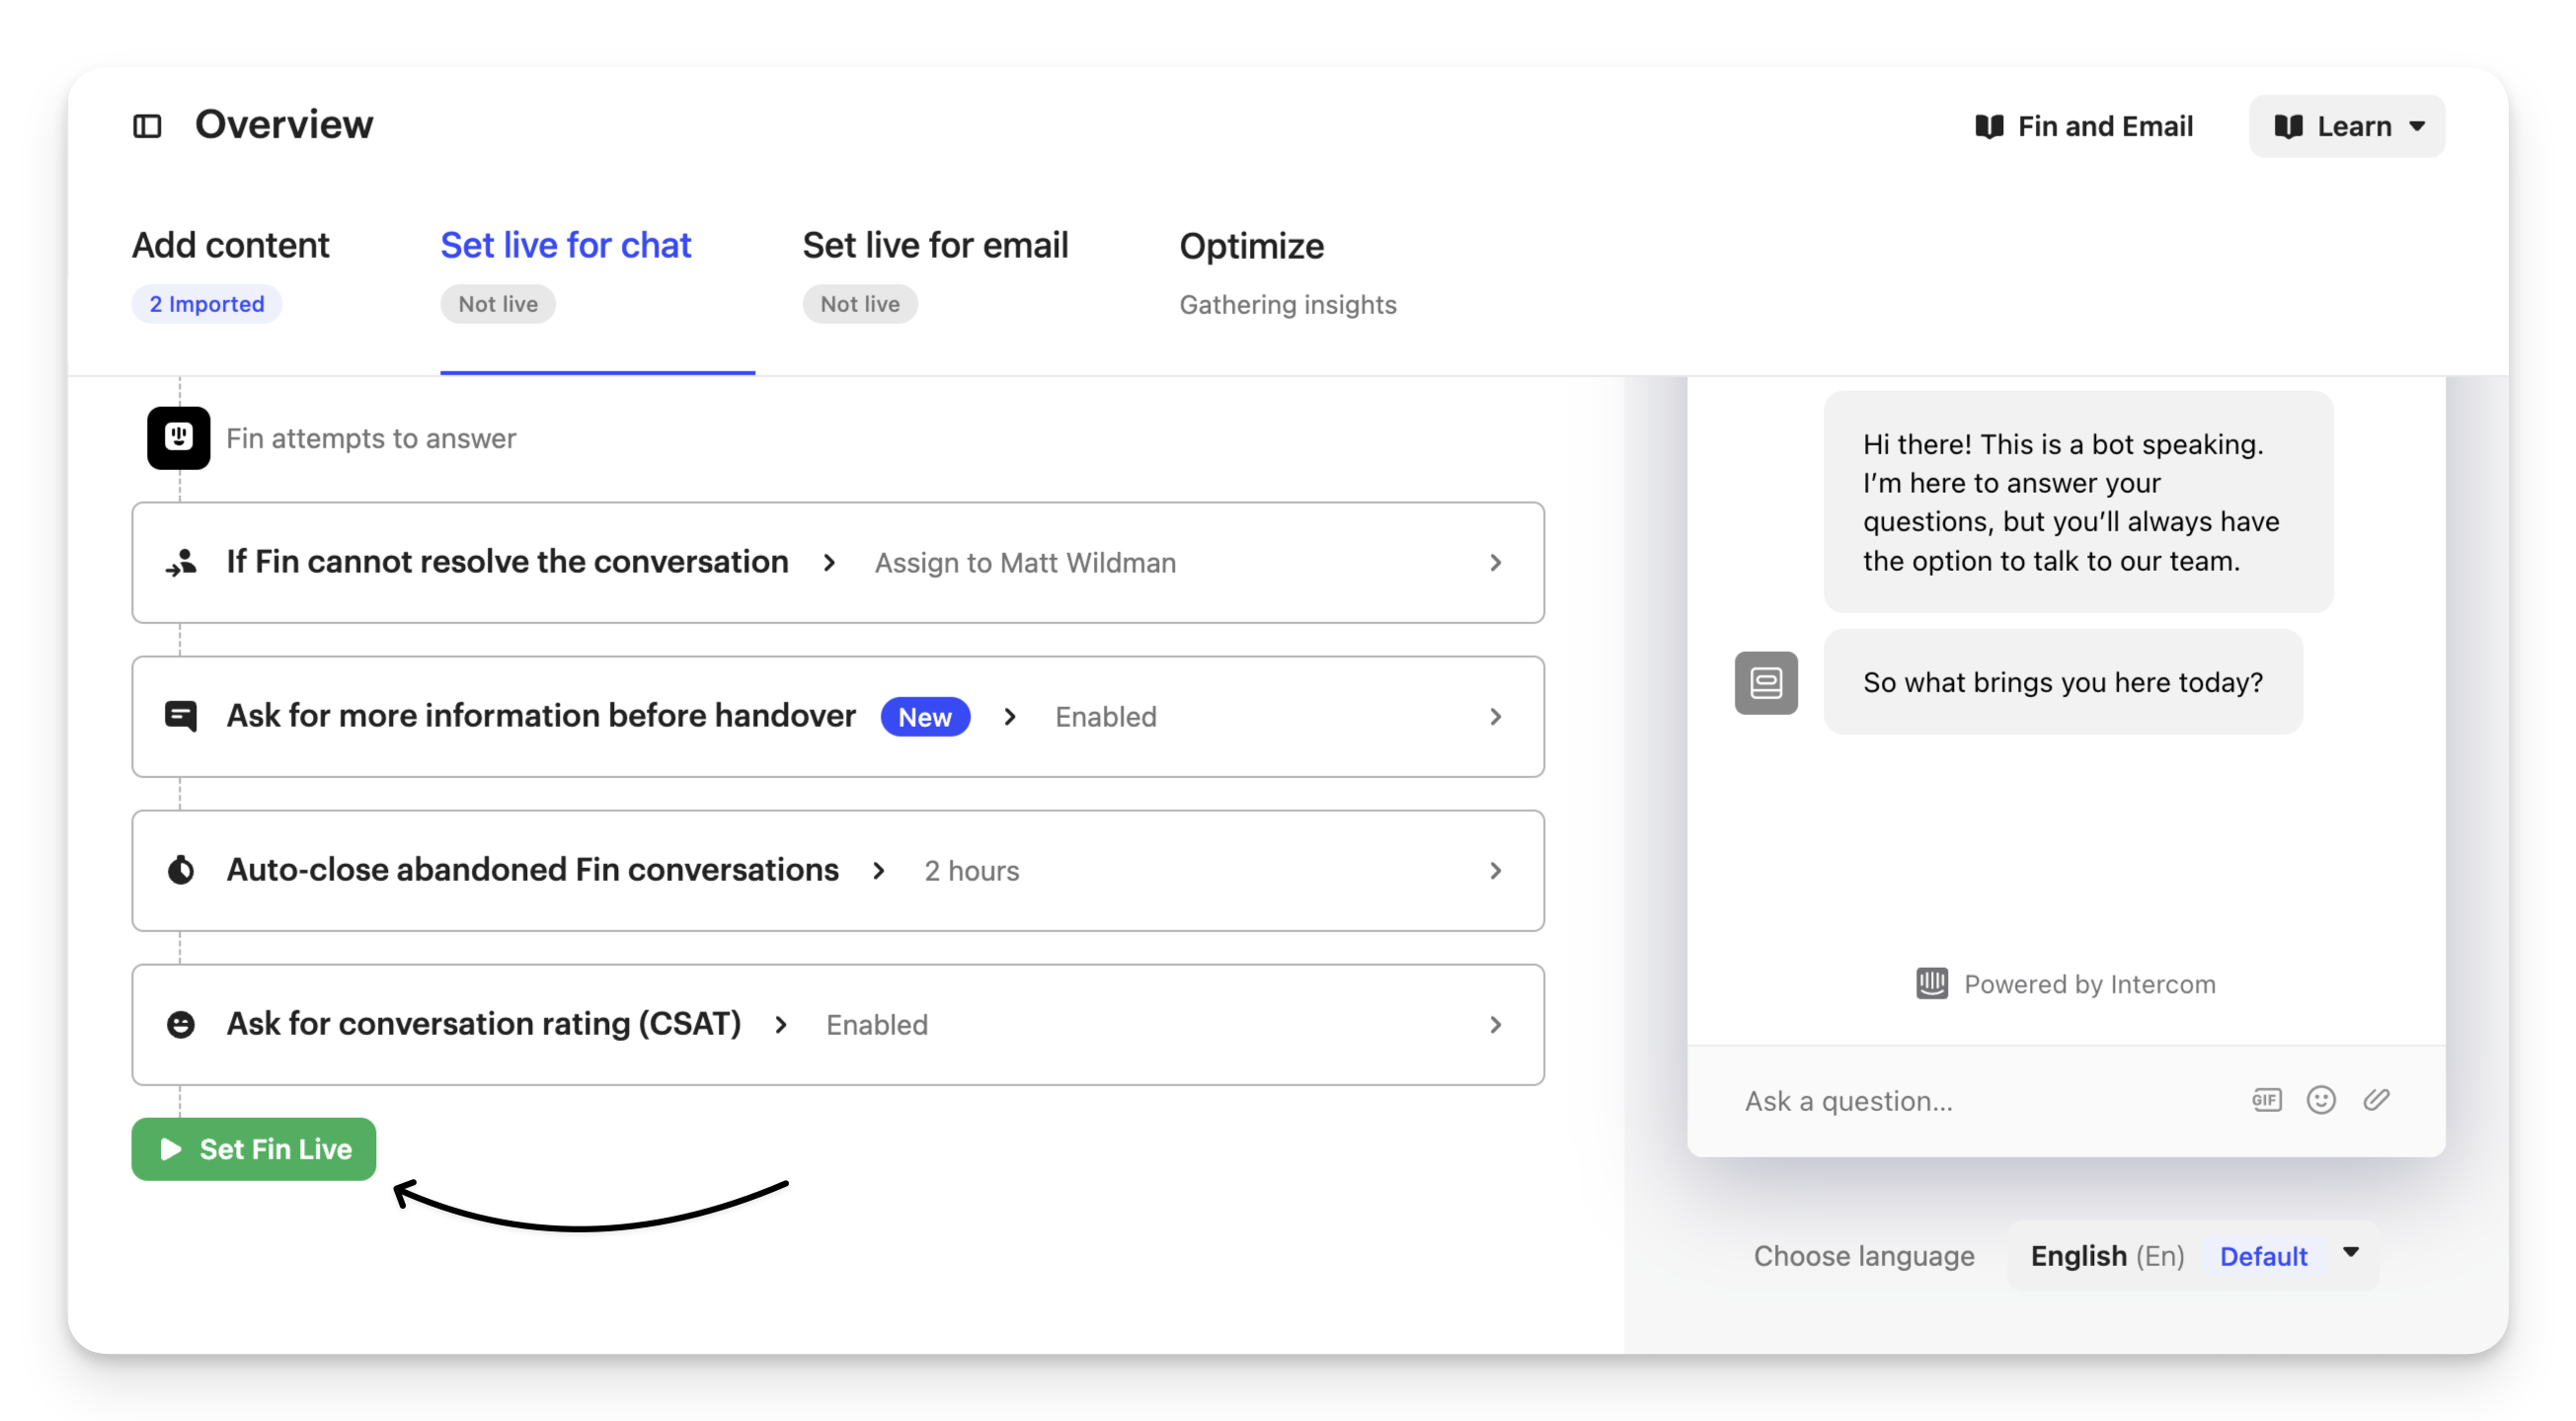Toggle the sidebar panel icon beside Overview
Viewport: 2576px width, 1421px height.
147,126
